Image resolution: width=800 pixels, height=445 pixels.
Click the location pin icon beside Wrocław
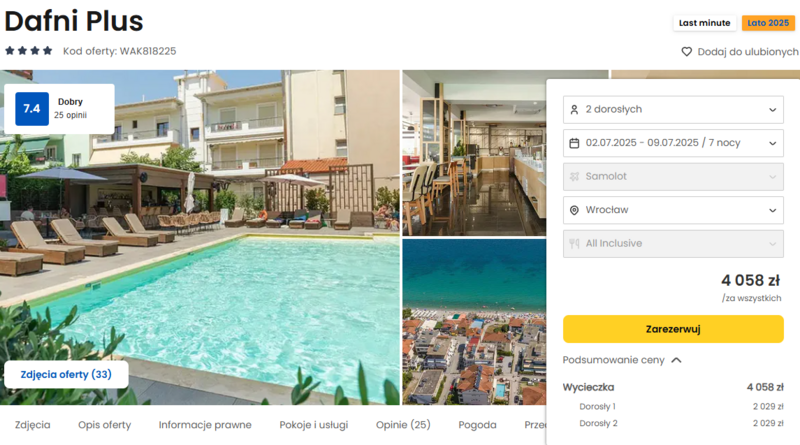coord(574,210)
